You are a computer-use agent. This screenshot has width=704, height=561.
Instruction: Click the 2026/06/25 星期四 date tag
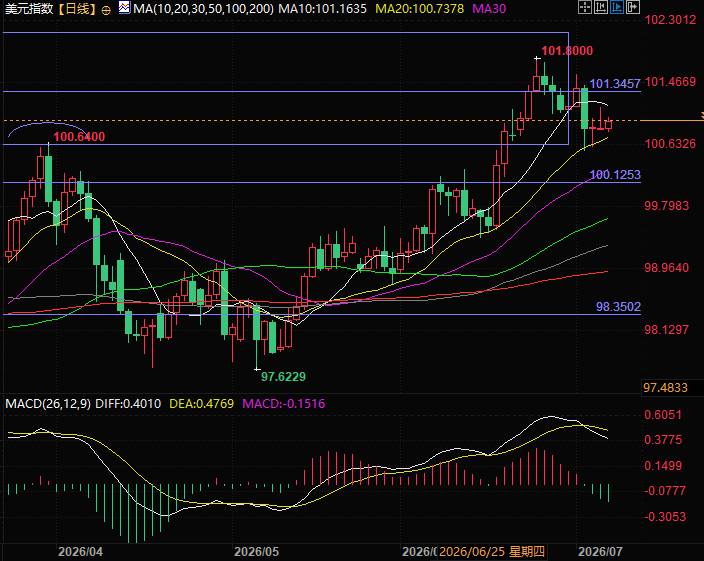(x=492, y=552)
